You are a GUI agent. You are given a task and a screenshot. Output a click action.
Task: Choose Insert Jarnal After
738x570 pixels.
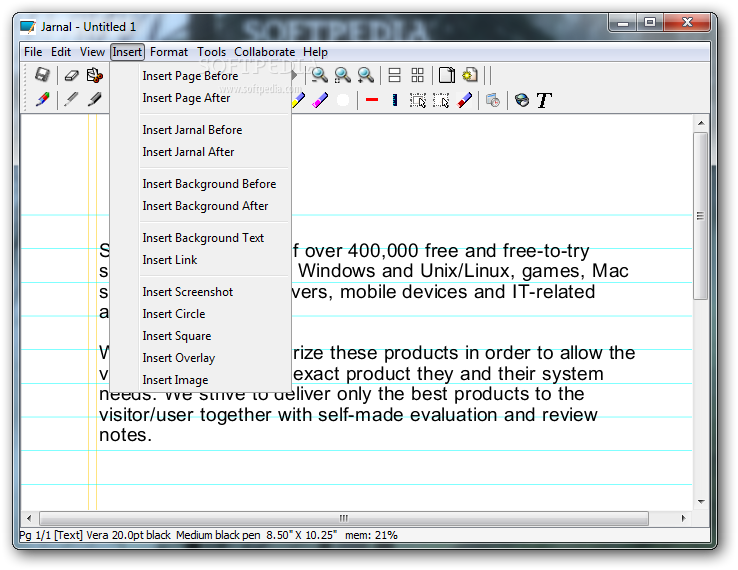(x=201, y=152)
